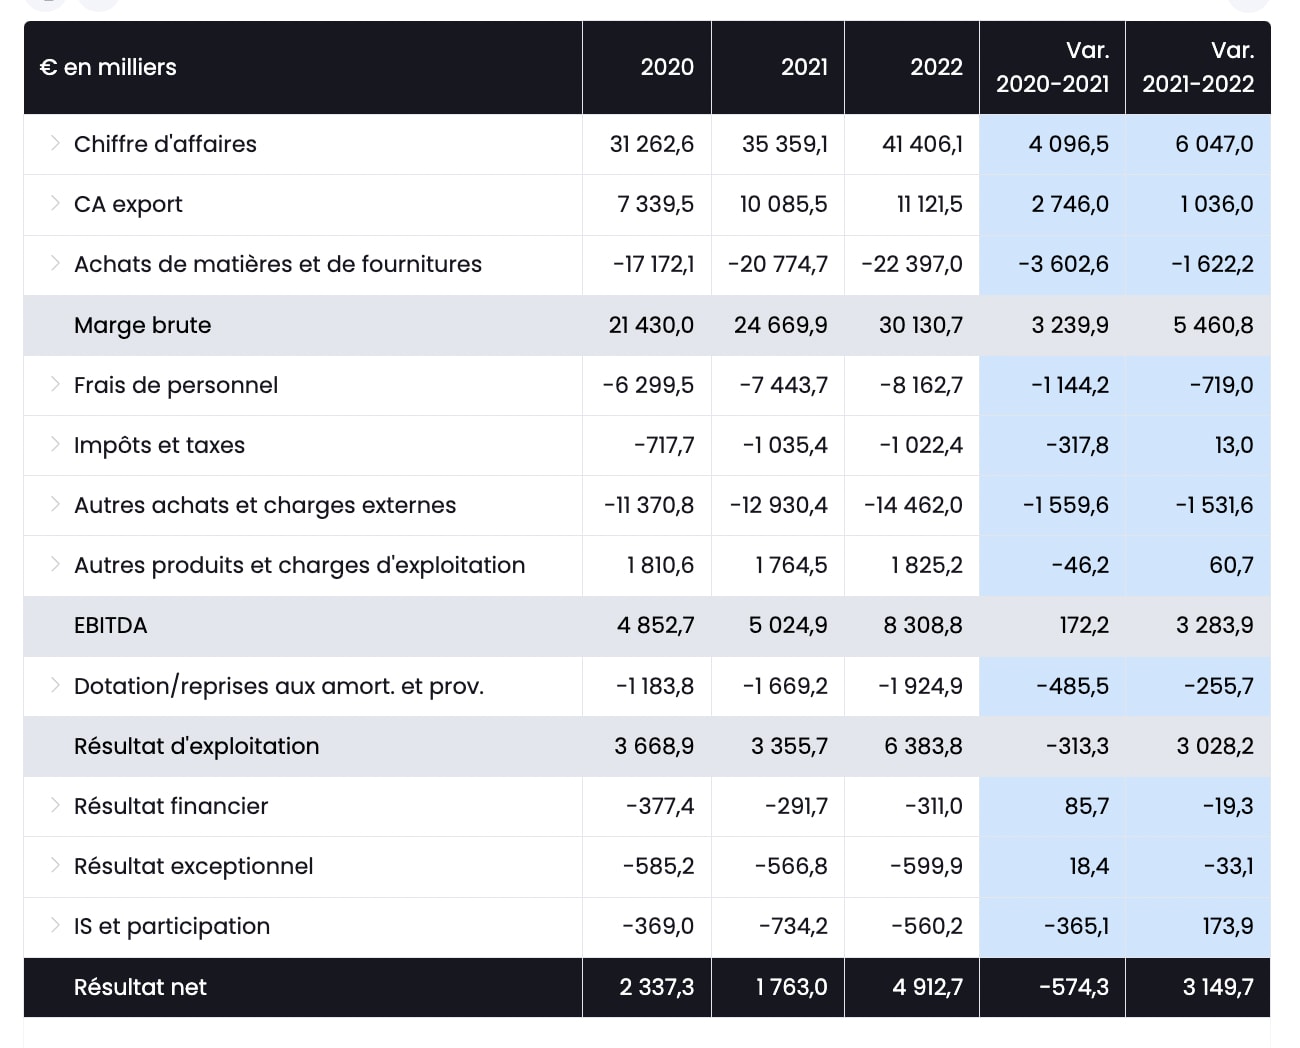The width and height of the screenshot is (1300, 1048).
Task: Click the variation value -33,1
Action: coord(1228,866)
